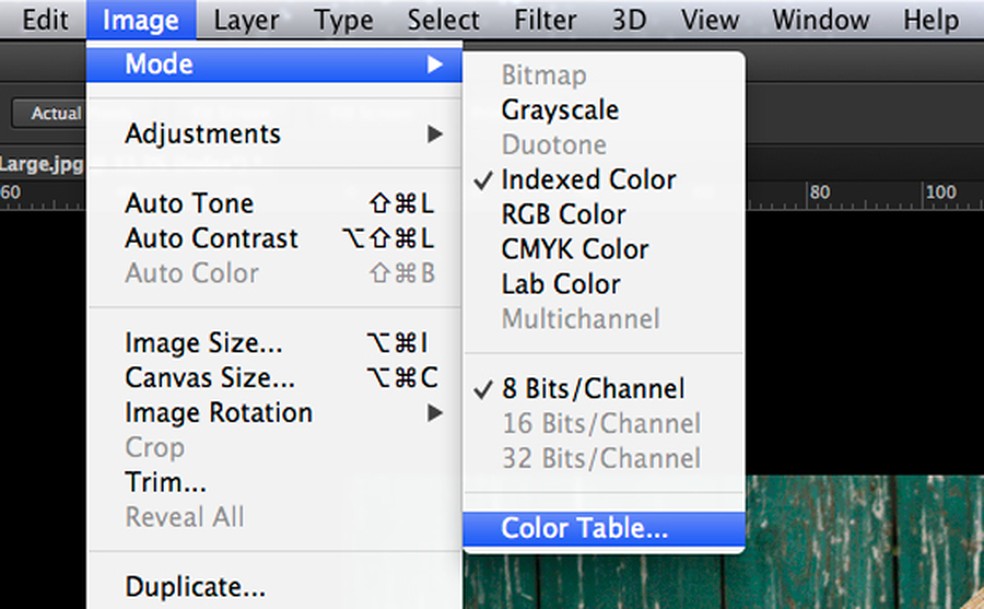Screen dimensions: 984x609
Task: Convert image to CMYK Color
Action: tap(575, 250)
